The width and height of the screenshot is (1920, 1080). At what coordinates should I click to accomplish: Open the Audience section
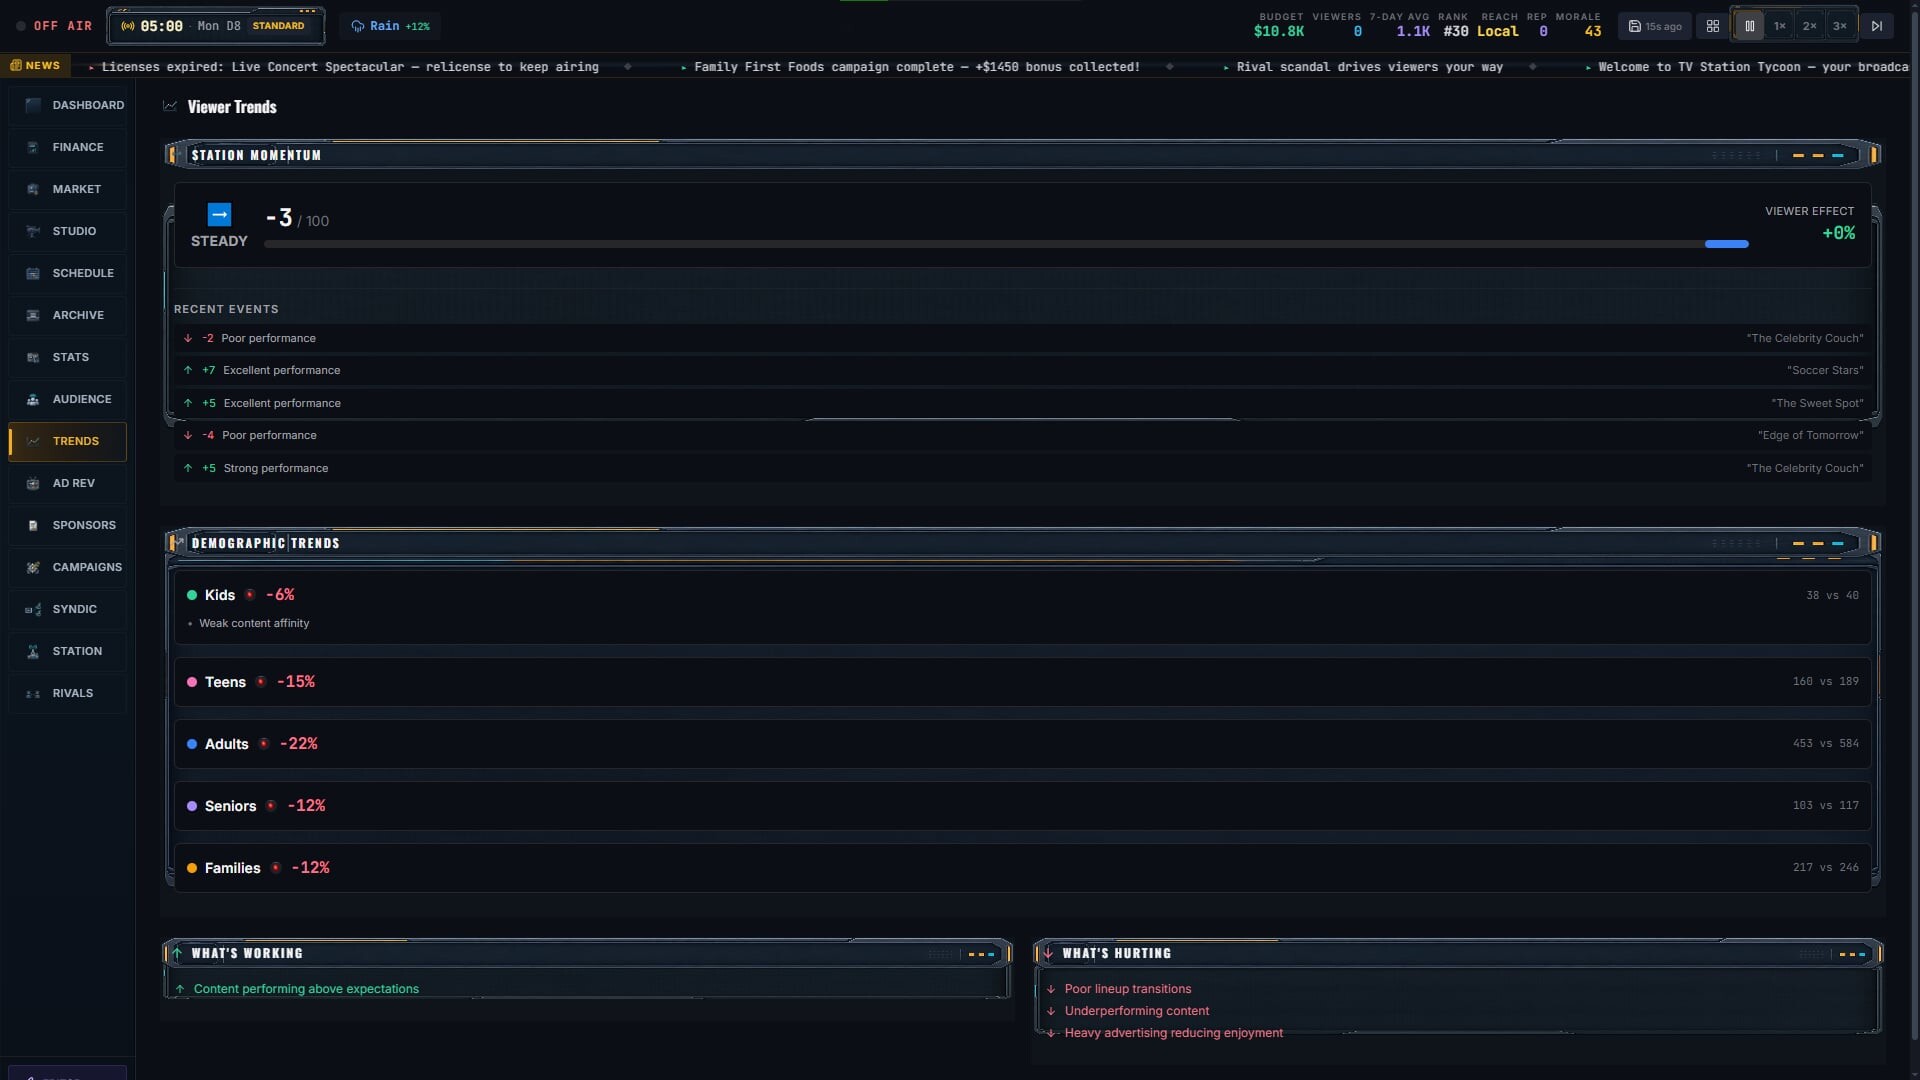point(68,399)
